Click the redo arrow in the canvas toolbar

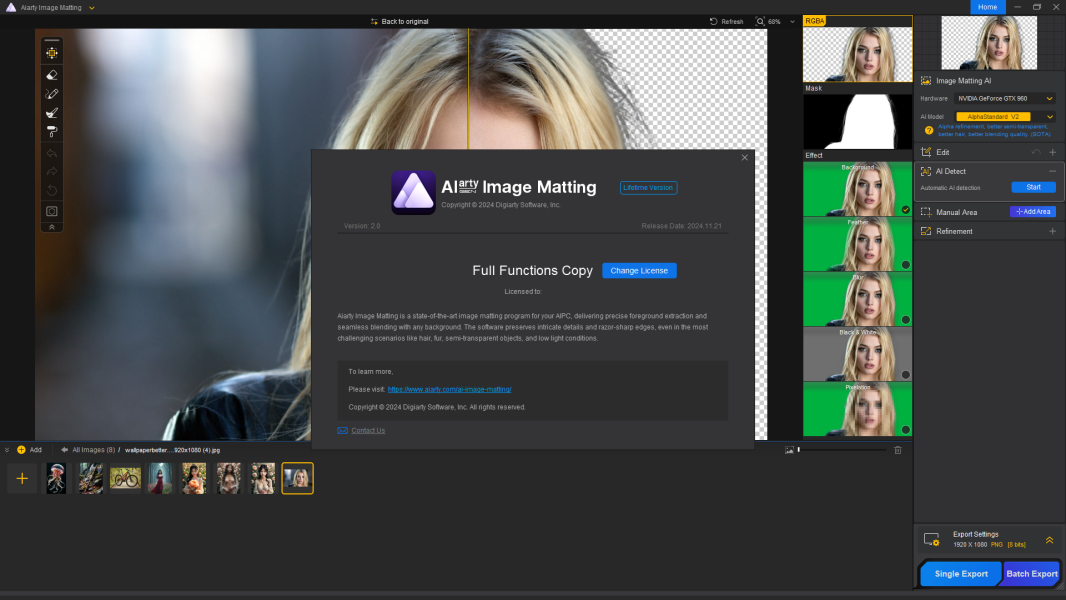(52, 171)
